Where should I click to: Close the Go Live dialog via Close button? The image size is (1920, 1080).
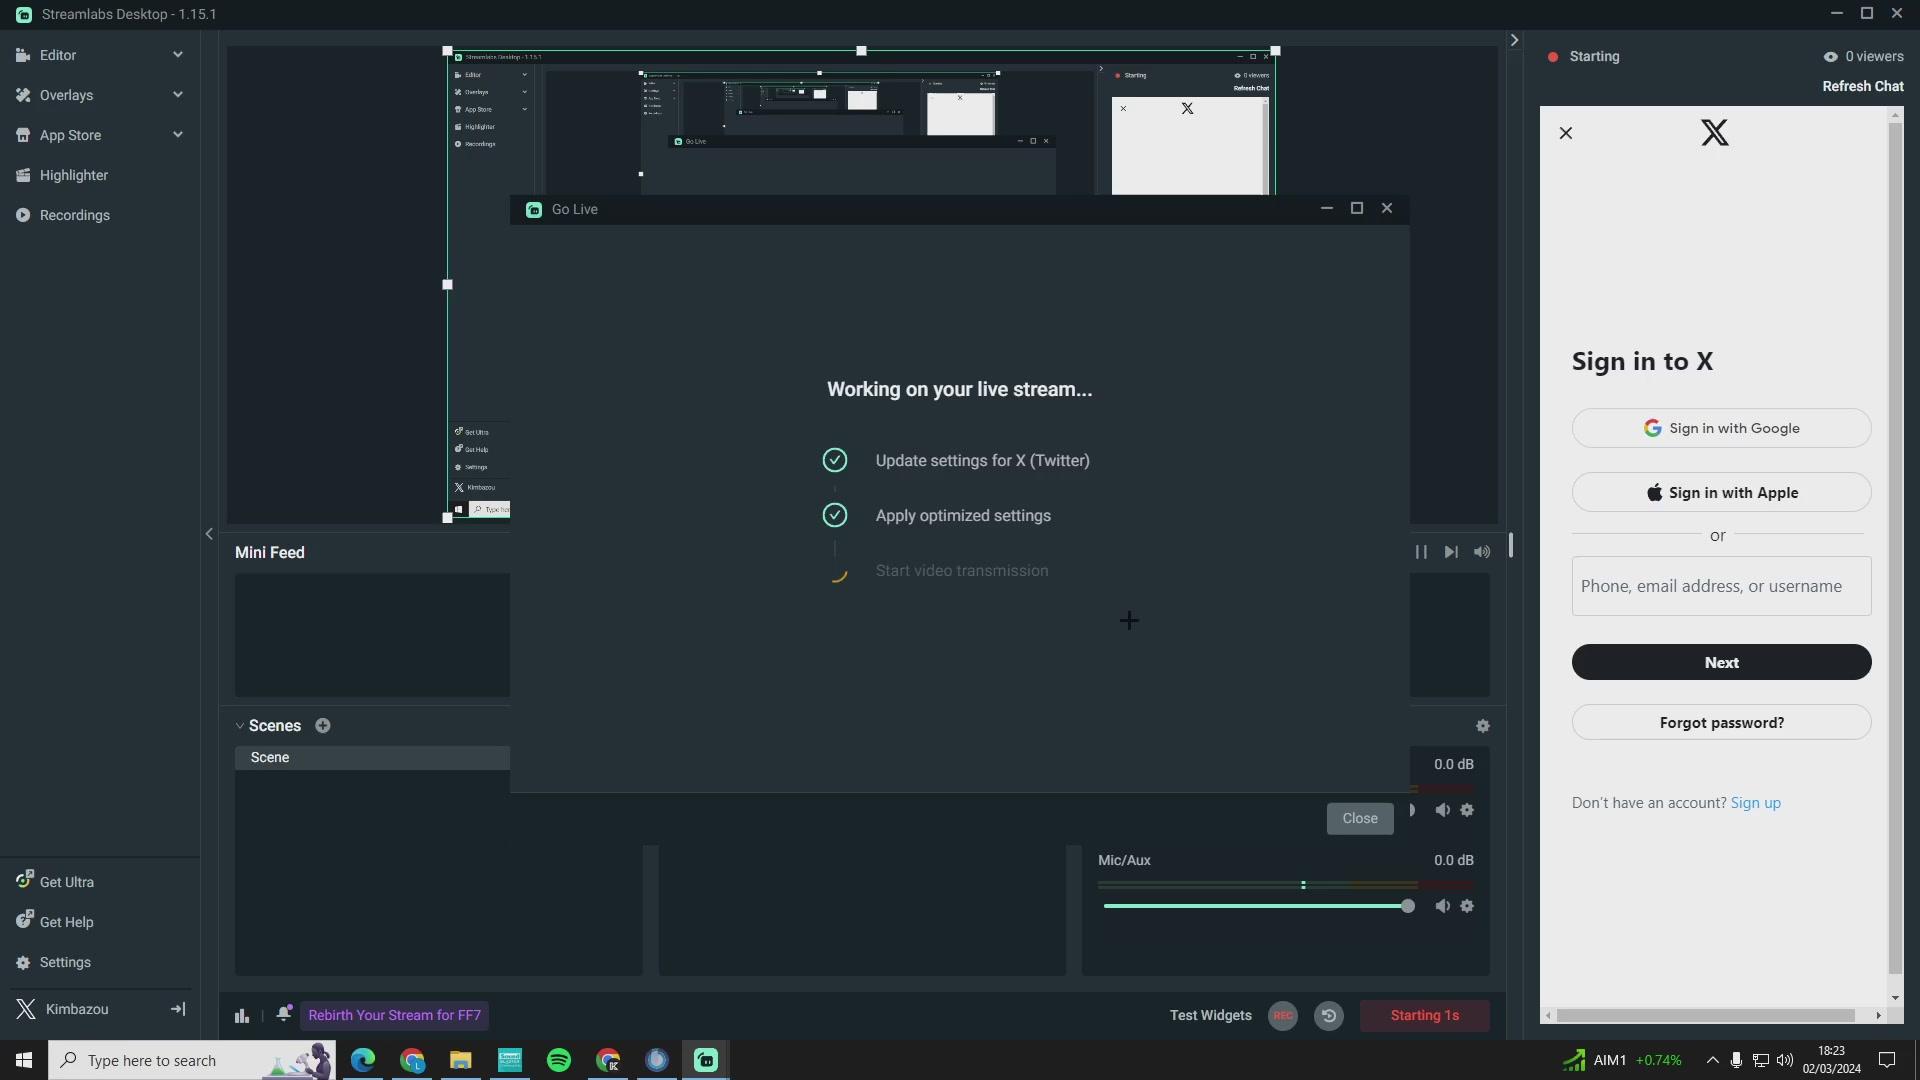pyautogui.click(x=1360, y=818)
